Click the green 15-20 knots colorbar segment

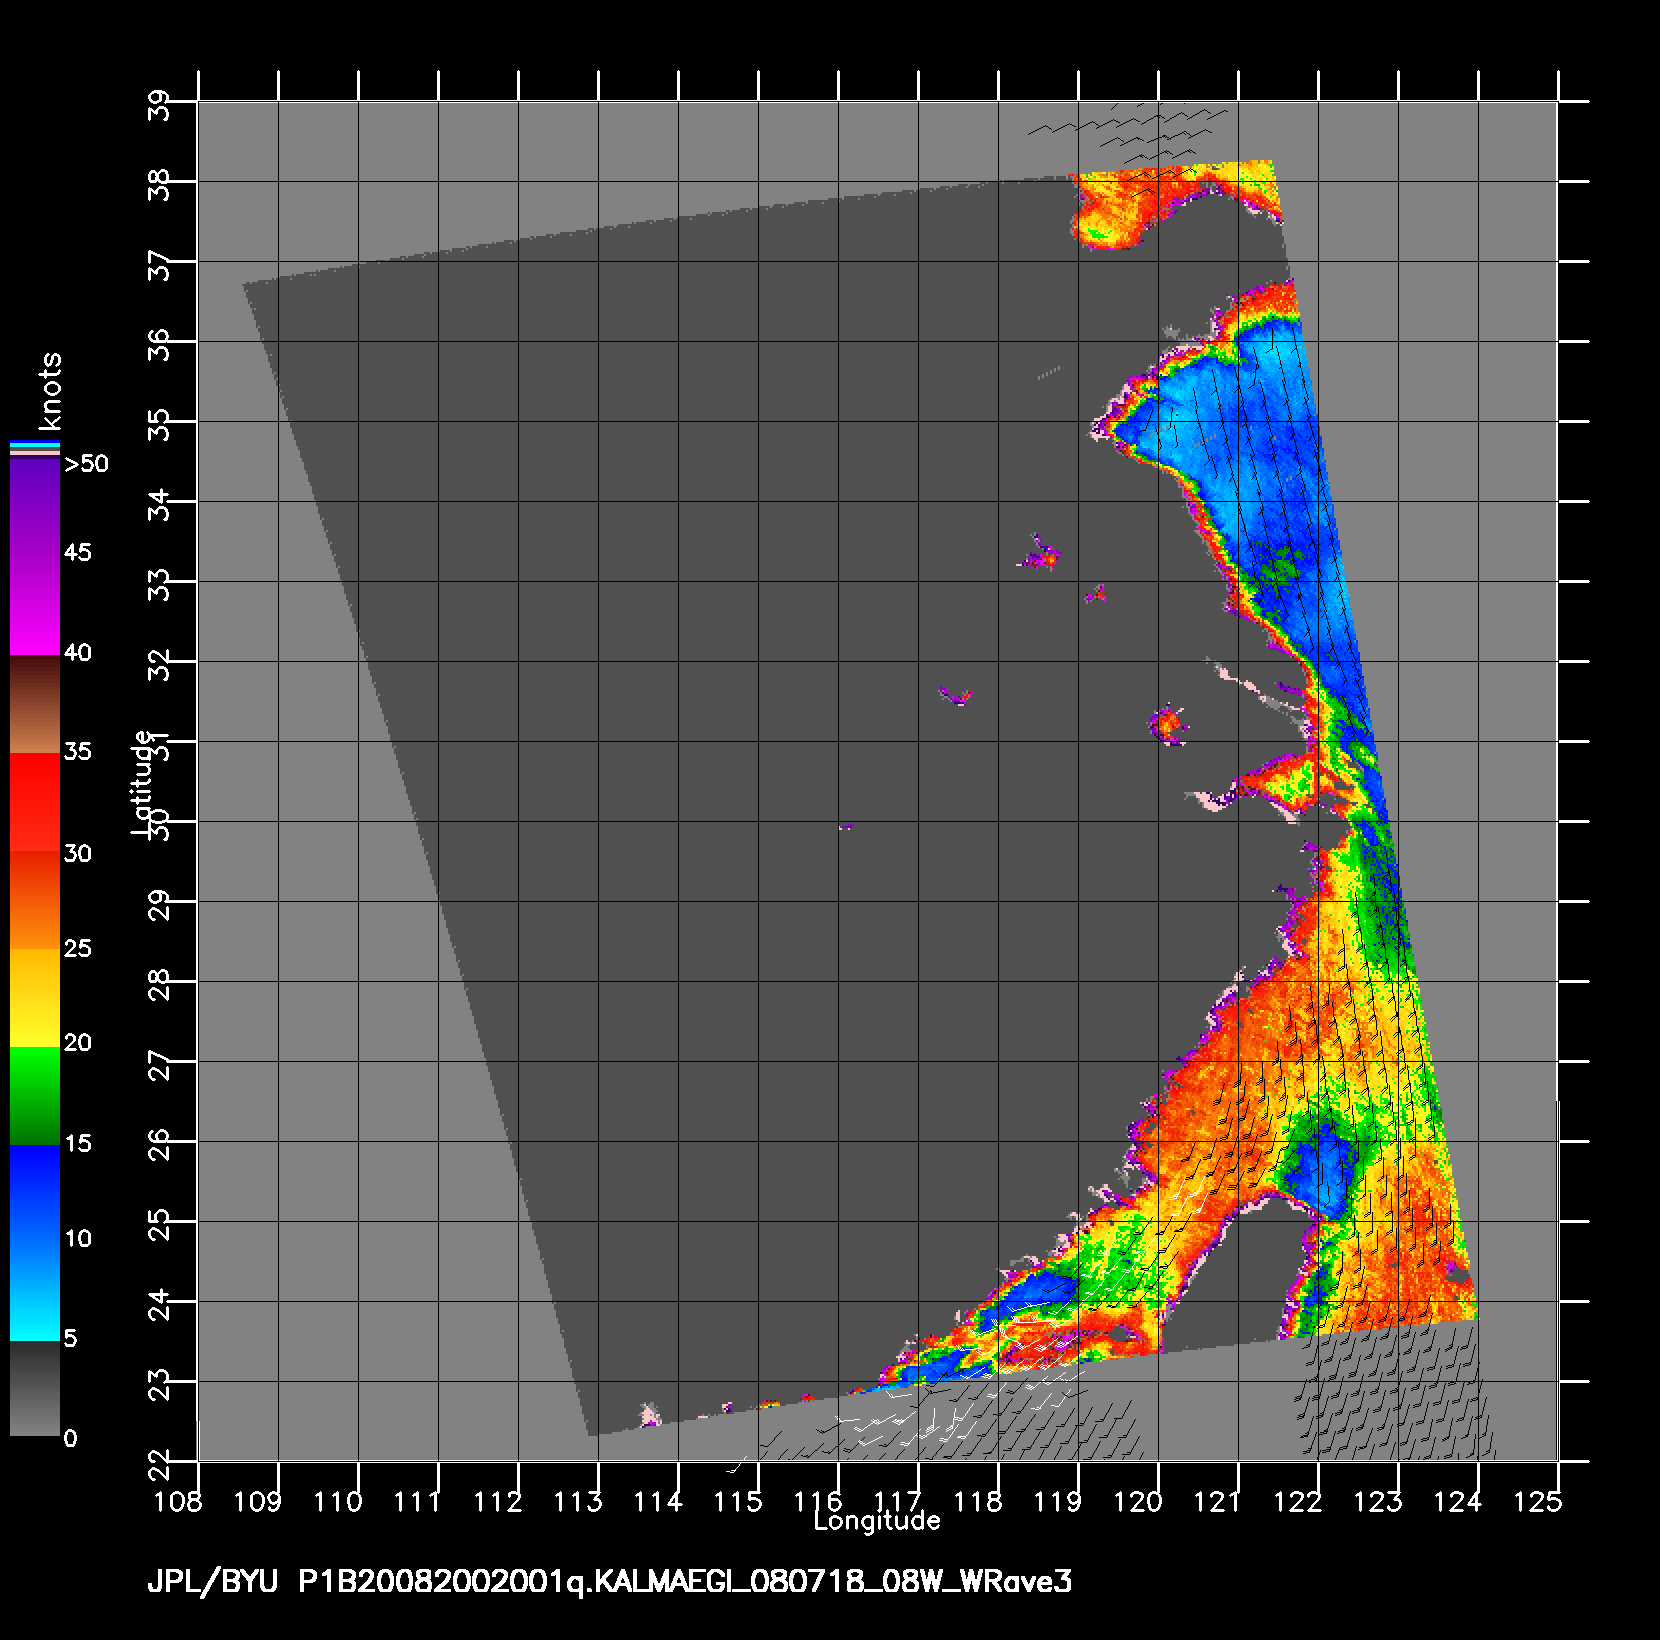34,1096
